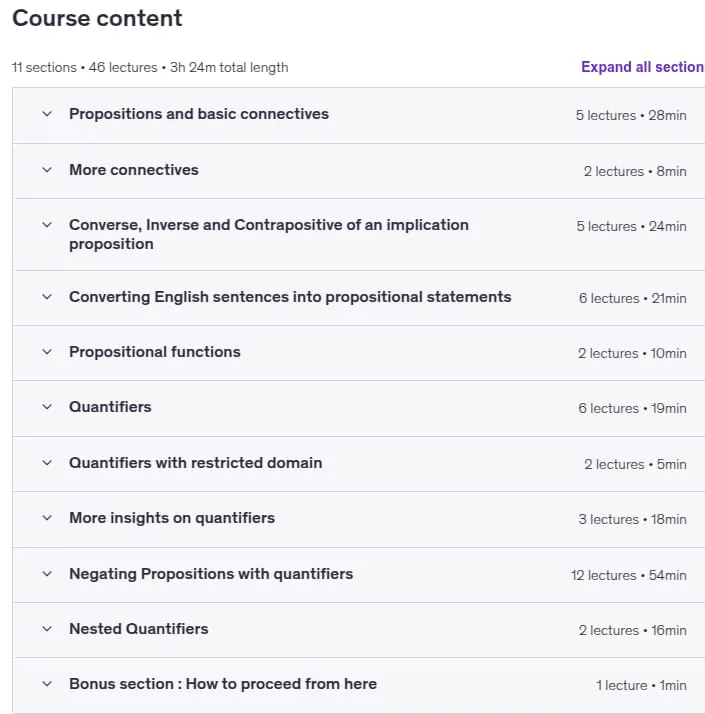This screenshot has height=714, width=705.
Task: Click chevron for Quantifiers with restricted domain
Action: pos(47,463)
